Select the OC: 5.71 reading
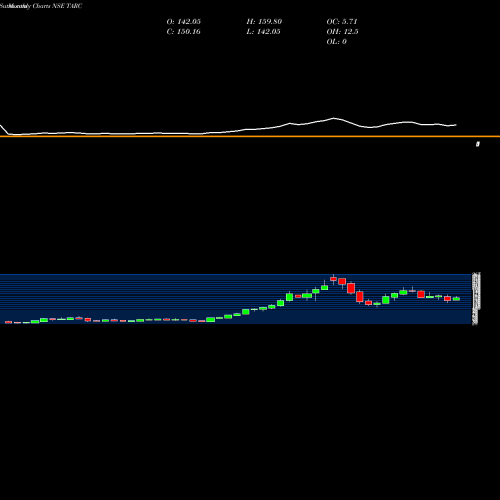This screenshot has height=500, width=500. 342,22
